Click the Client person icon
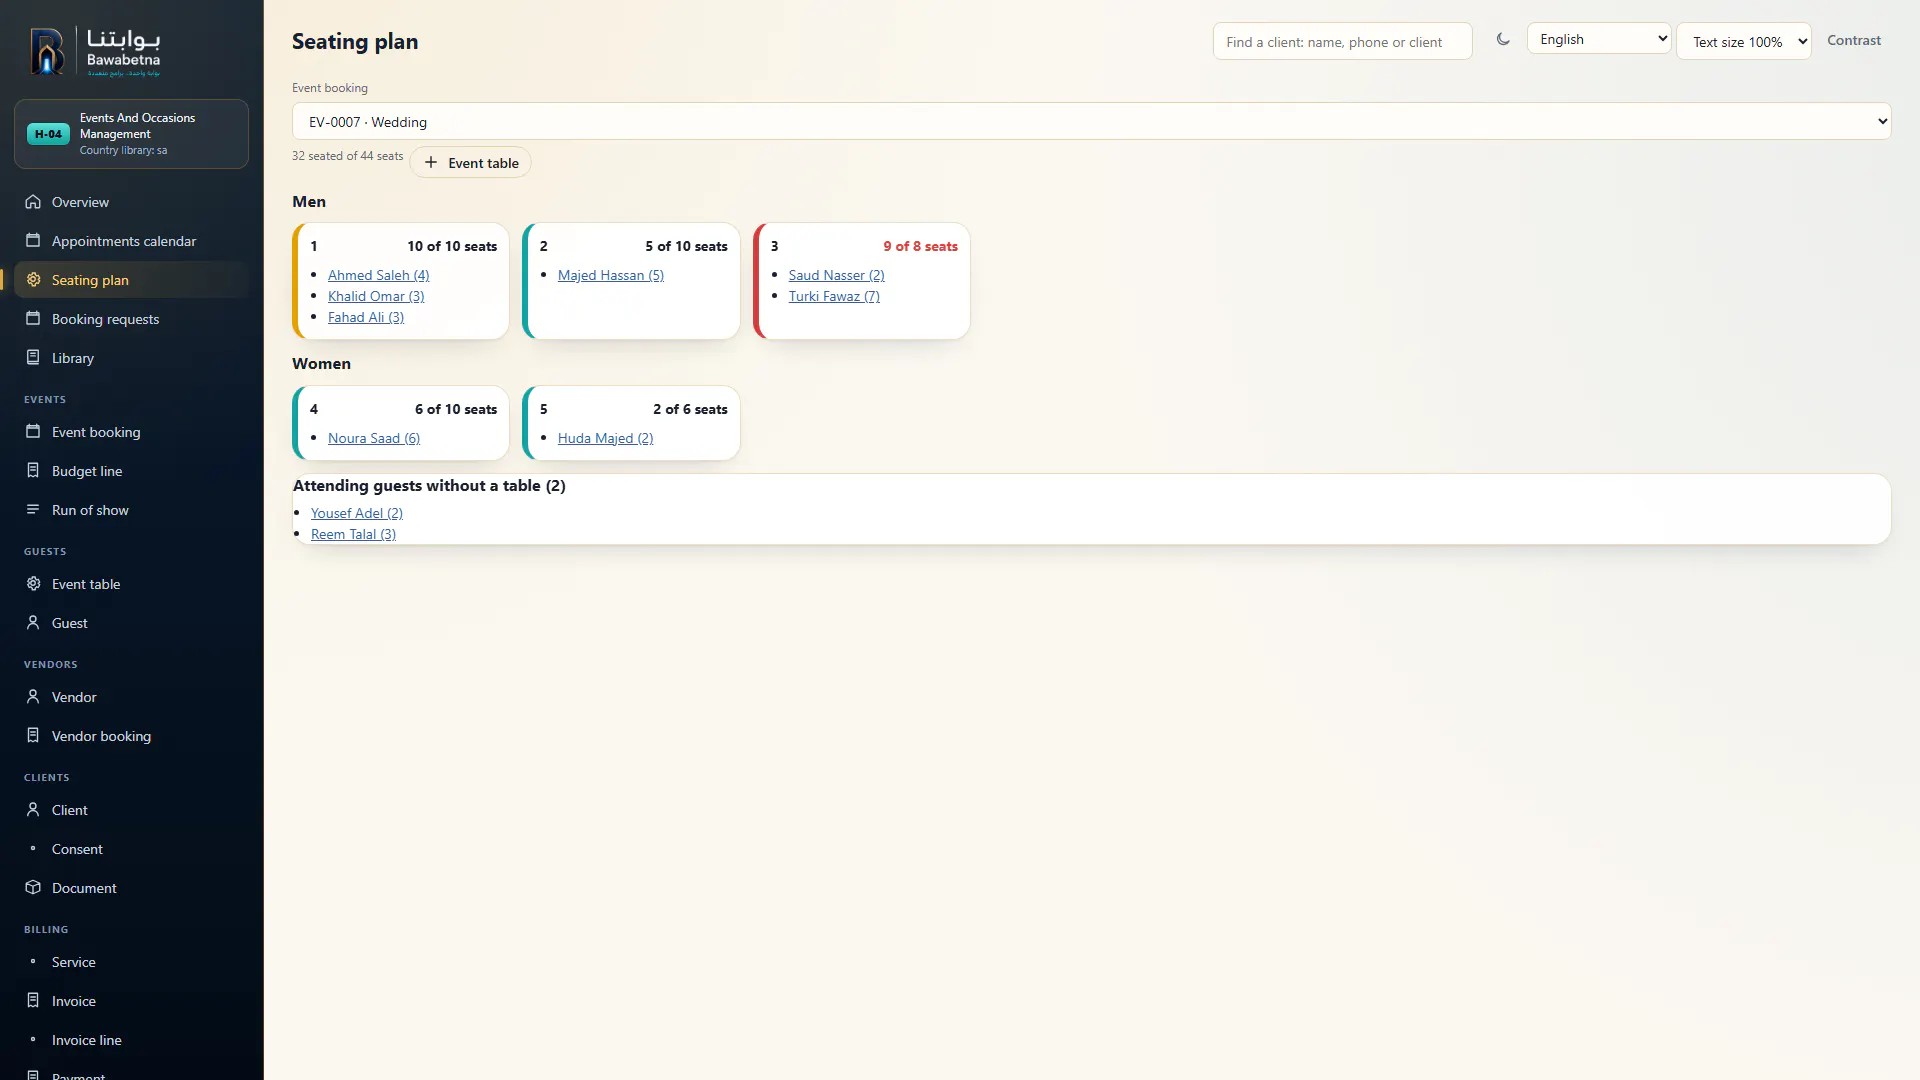The width and height of the screenshot is (1920, 1080). coord(33,810)
